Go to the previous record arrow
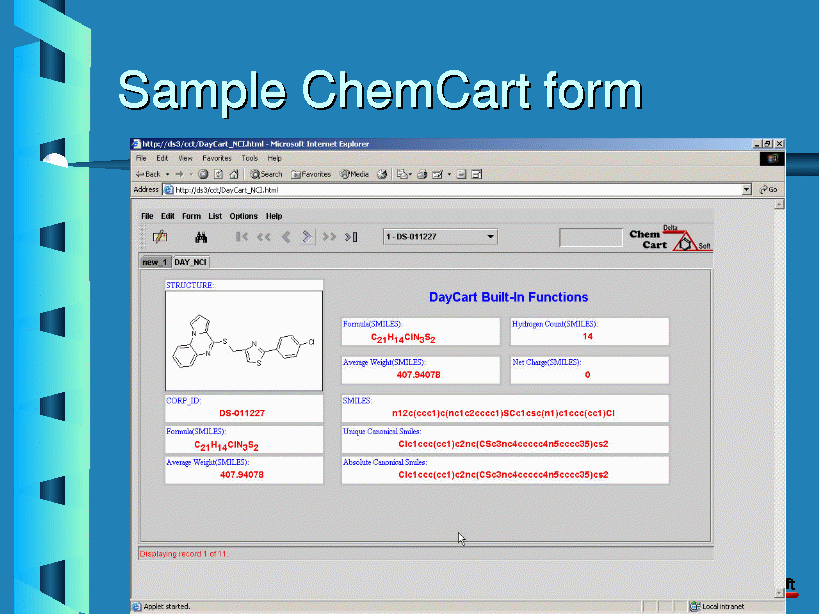 286,237
